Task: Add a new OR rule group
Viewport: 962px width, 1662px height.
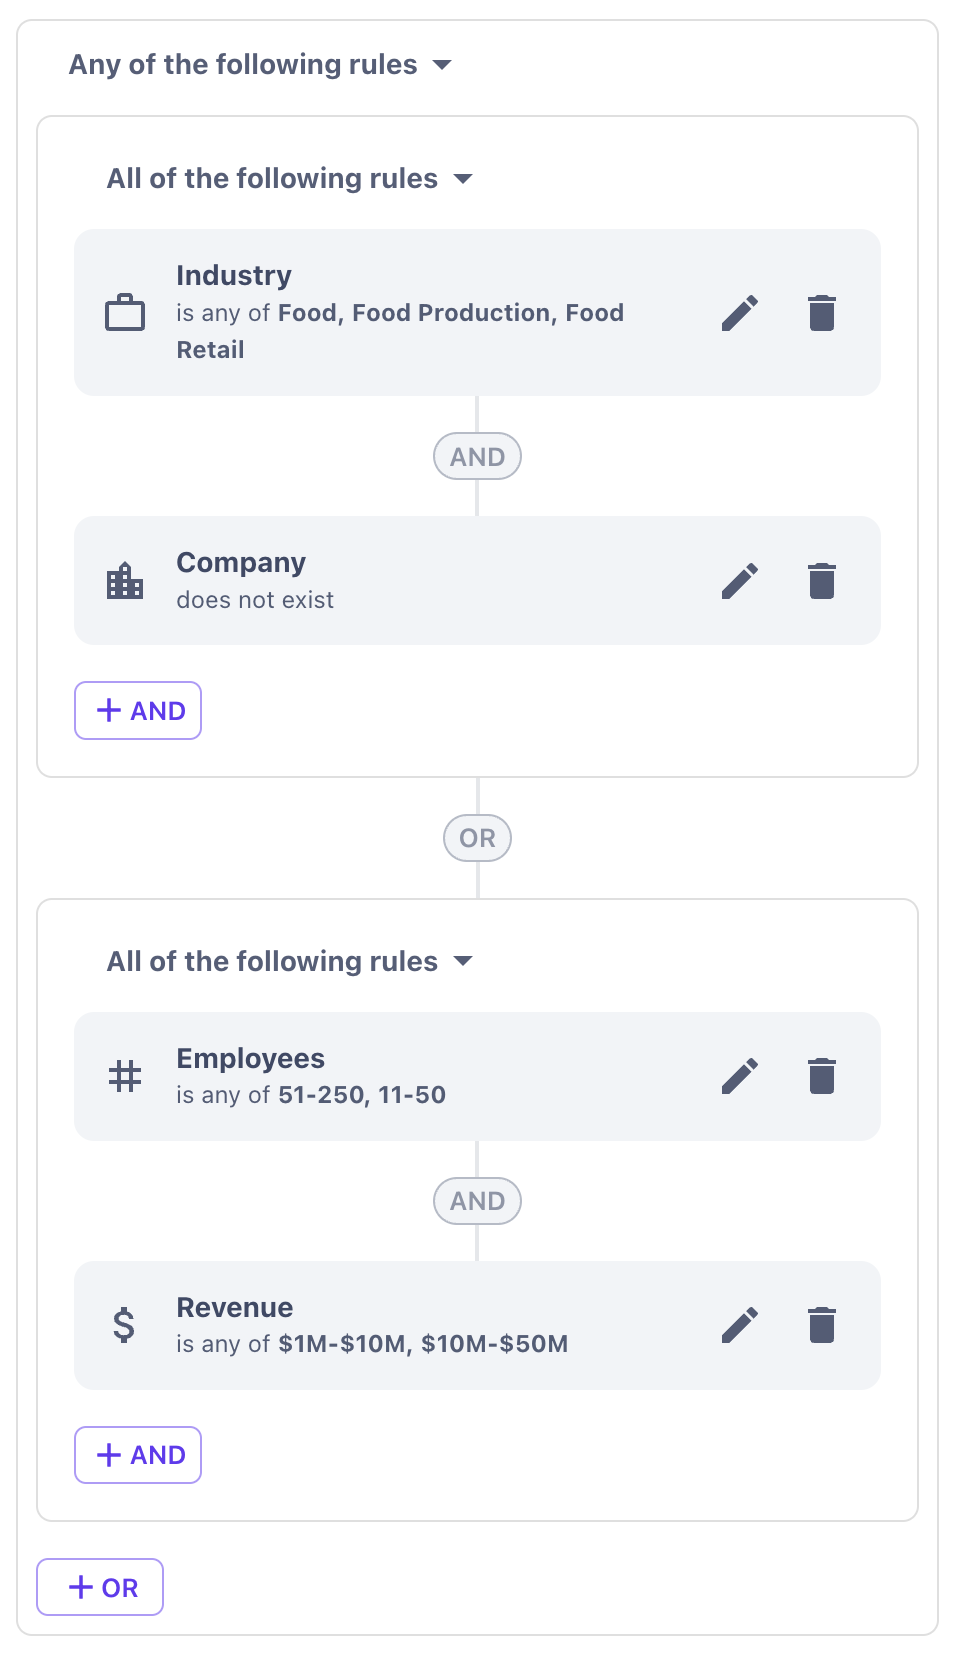Action: [x=100, y=1587]
